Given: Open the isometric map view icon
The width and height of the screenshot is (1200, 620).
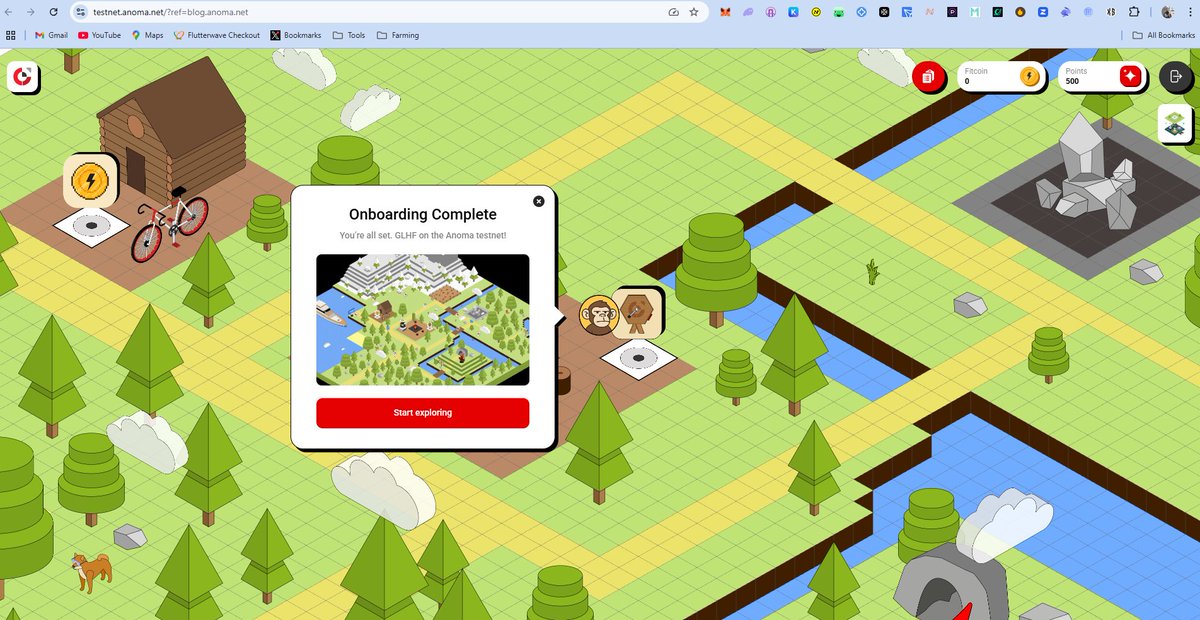Looking at the screenshot, I should point(1174,123).
